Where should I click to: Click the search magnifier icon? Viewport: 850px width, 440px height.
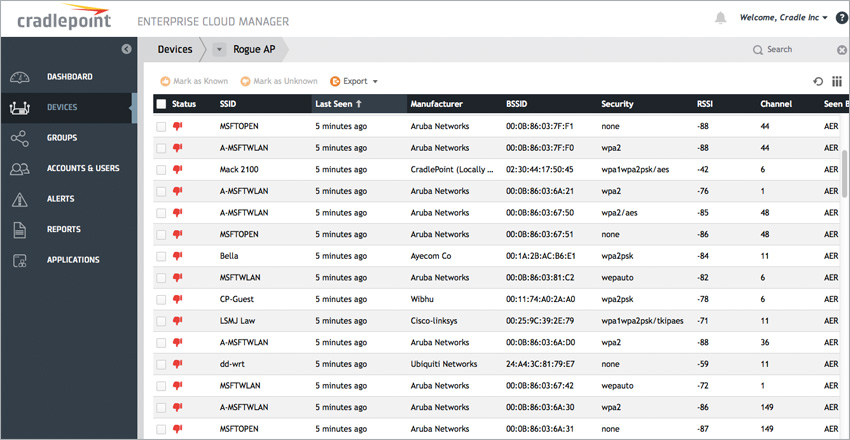758,50
